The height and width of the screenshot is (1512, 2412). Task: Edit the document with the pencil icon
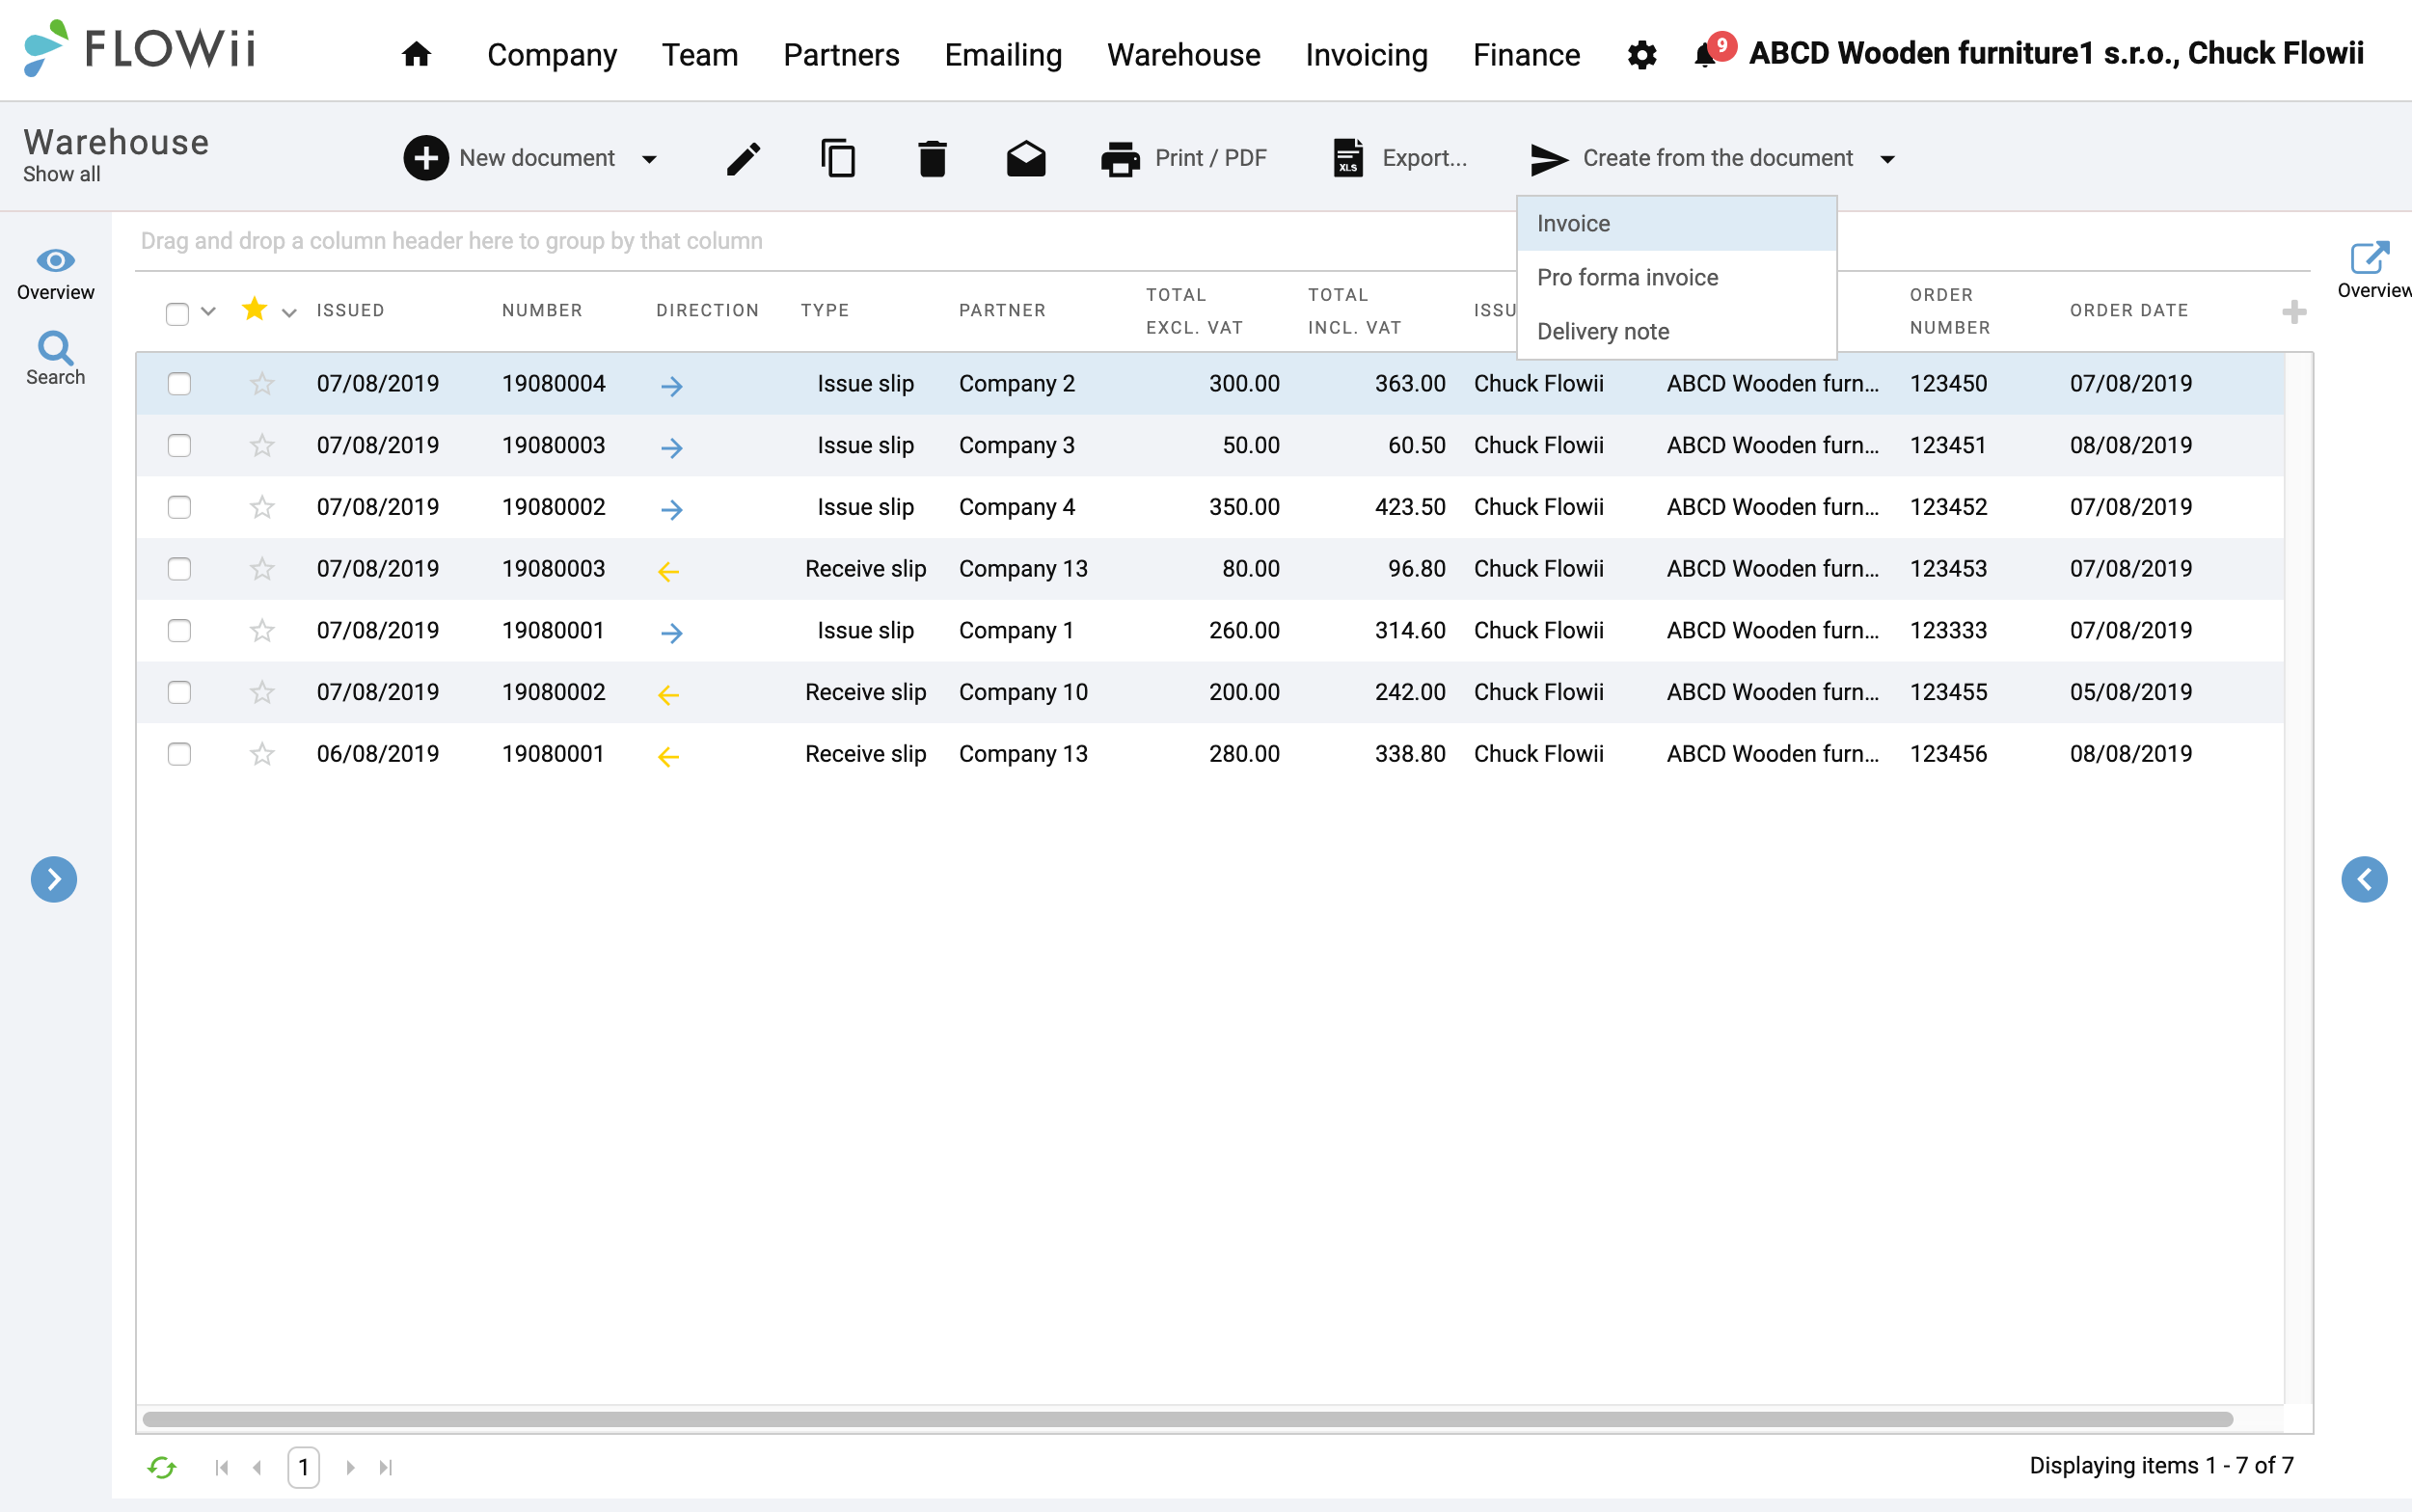click(x=743, y=158)
